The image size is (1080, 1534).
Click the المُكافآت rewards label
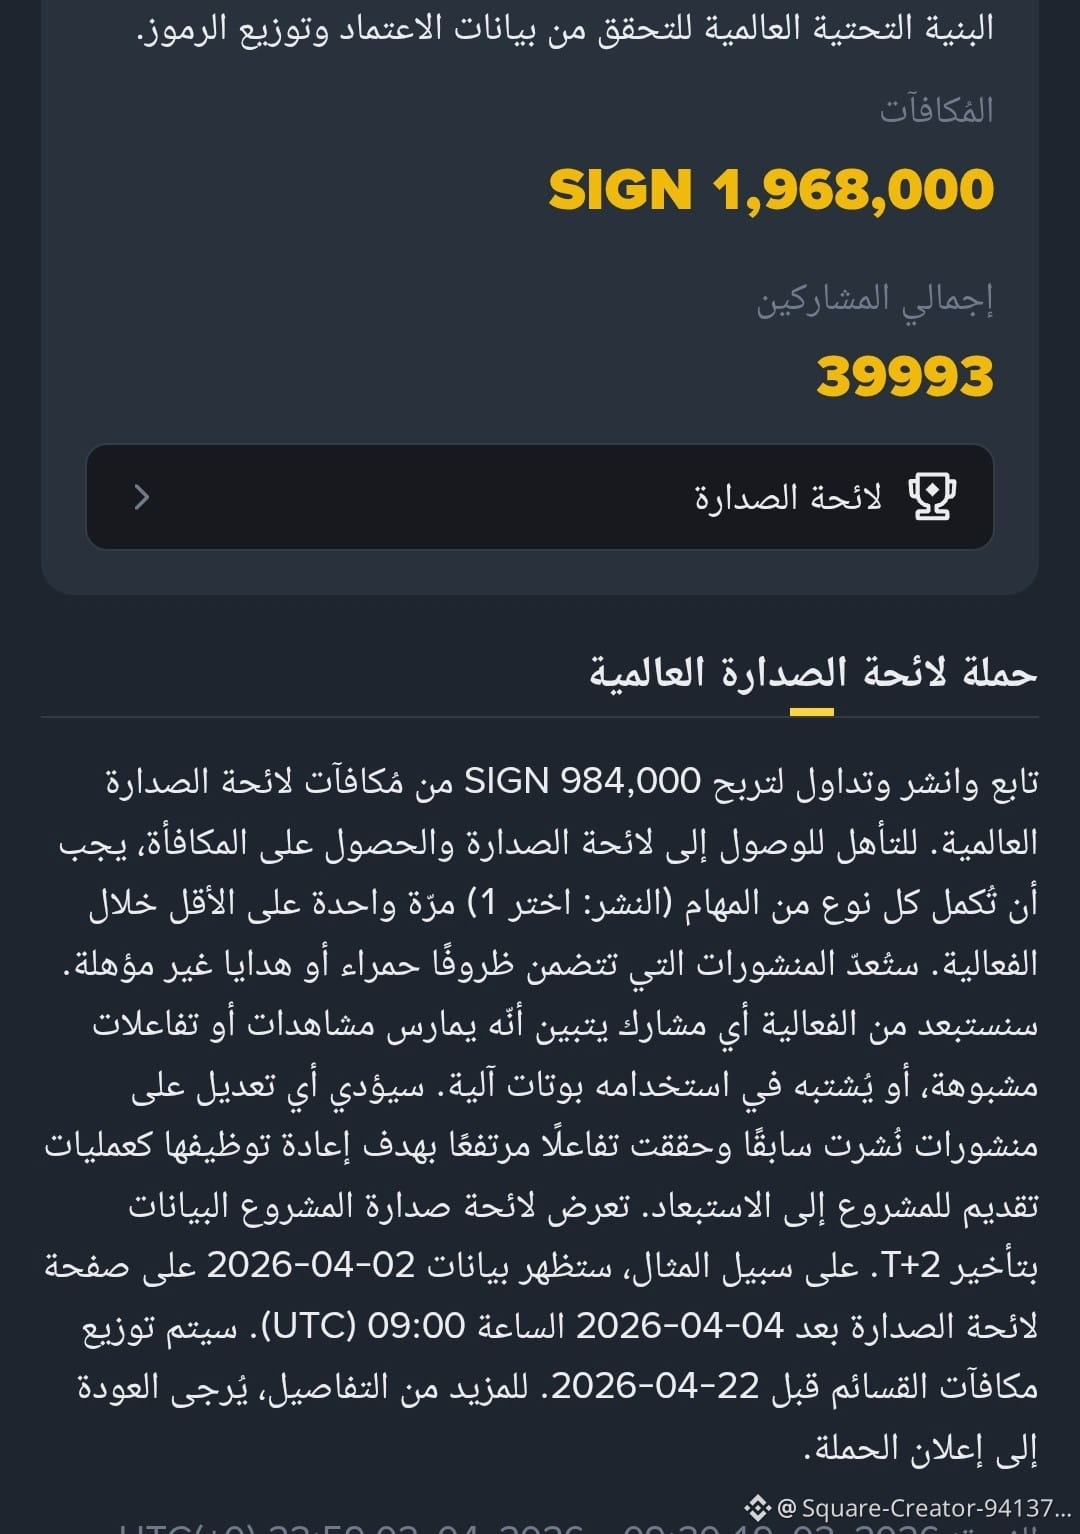[937, 109]
